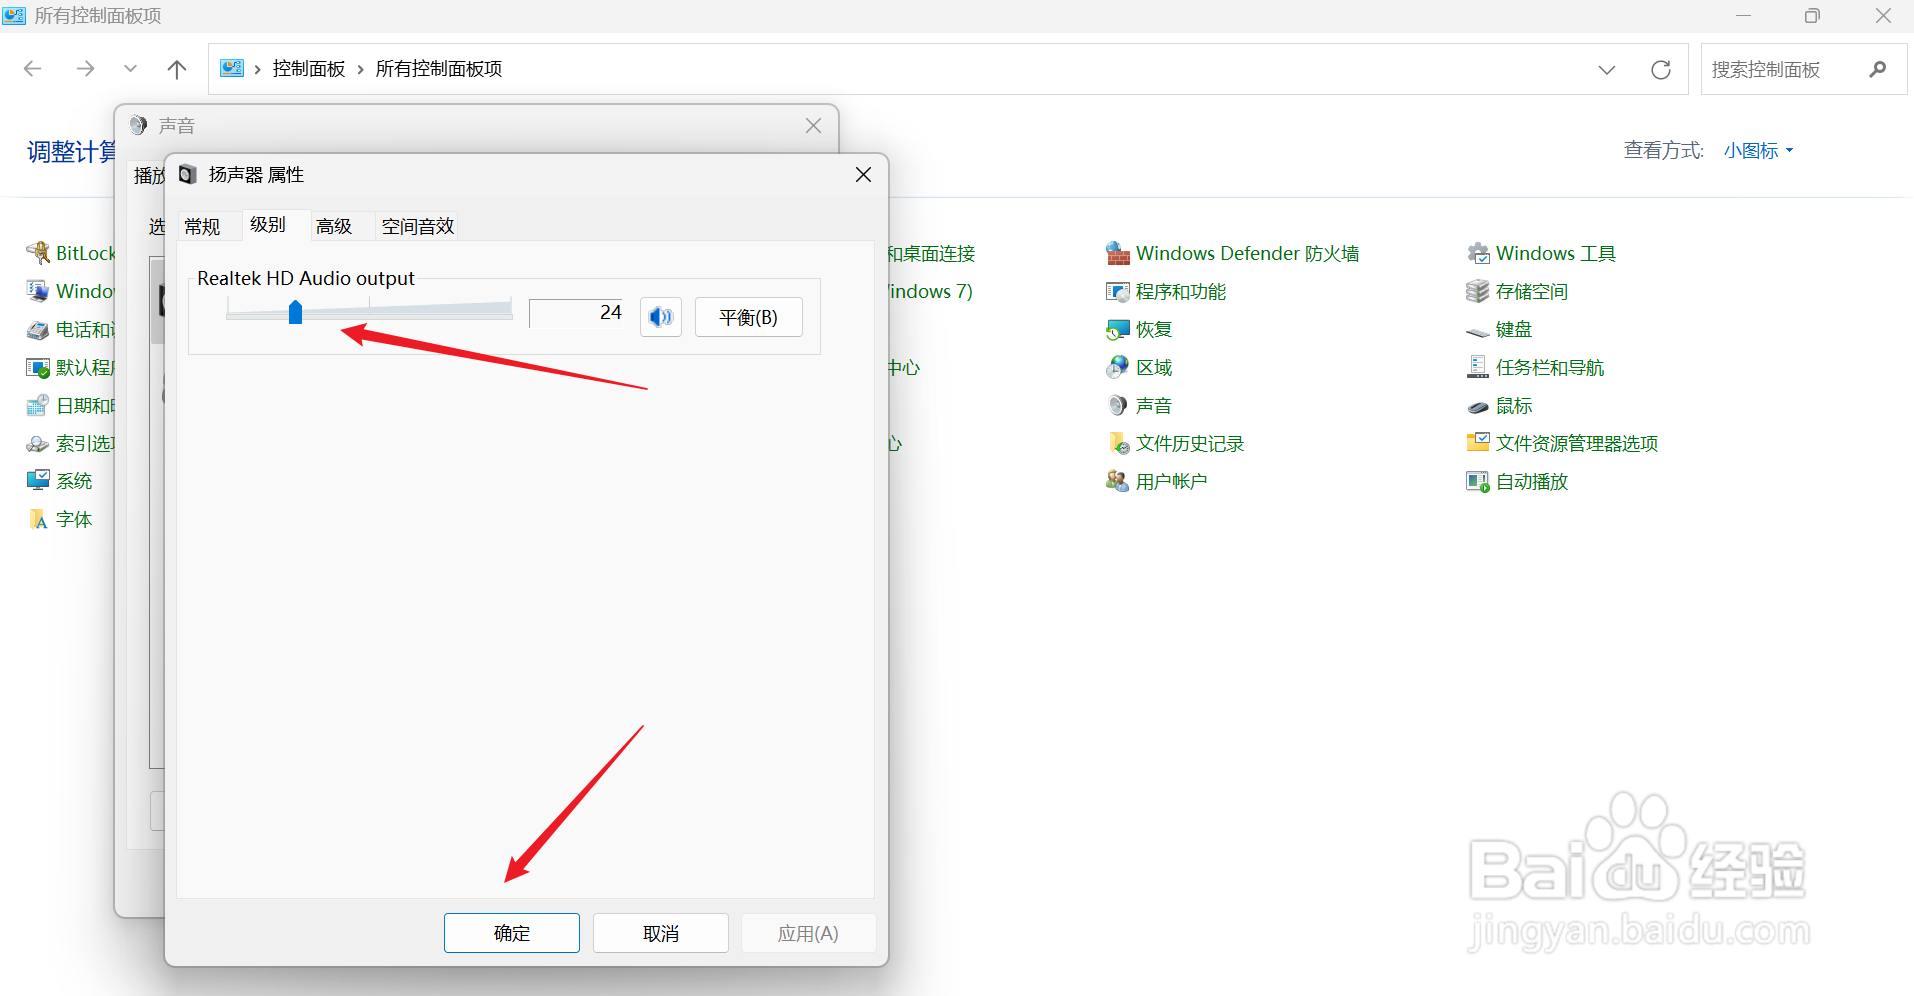Open the 空间音效 tab

418,227
